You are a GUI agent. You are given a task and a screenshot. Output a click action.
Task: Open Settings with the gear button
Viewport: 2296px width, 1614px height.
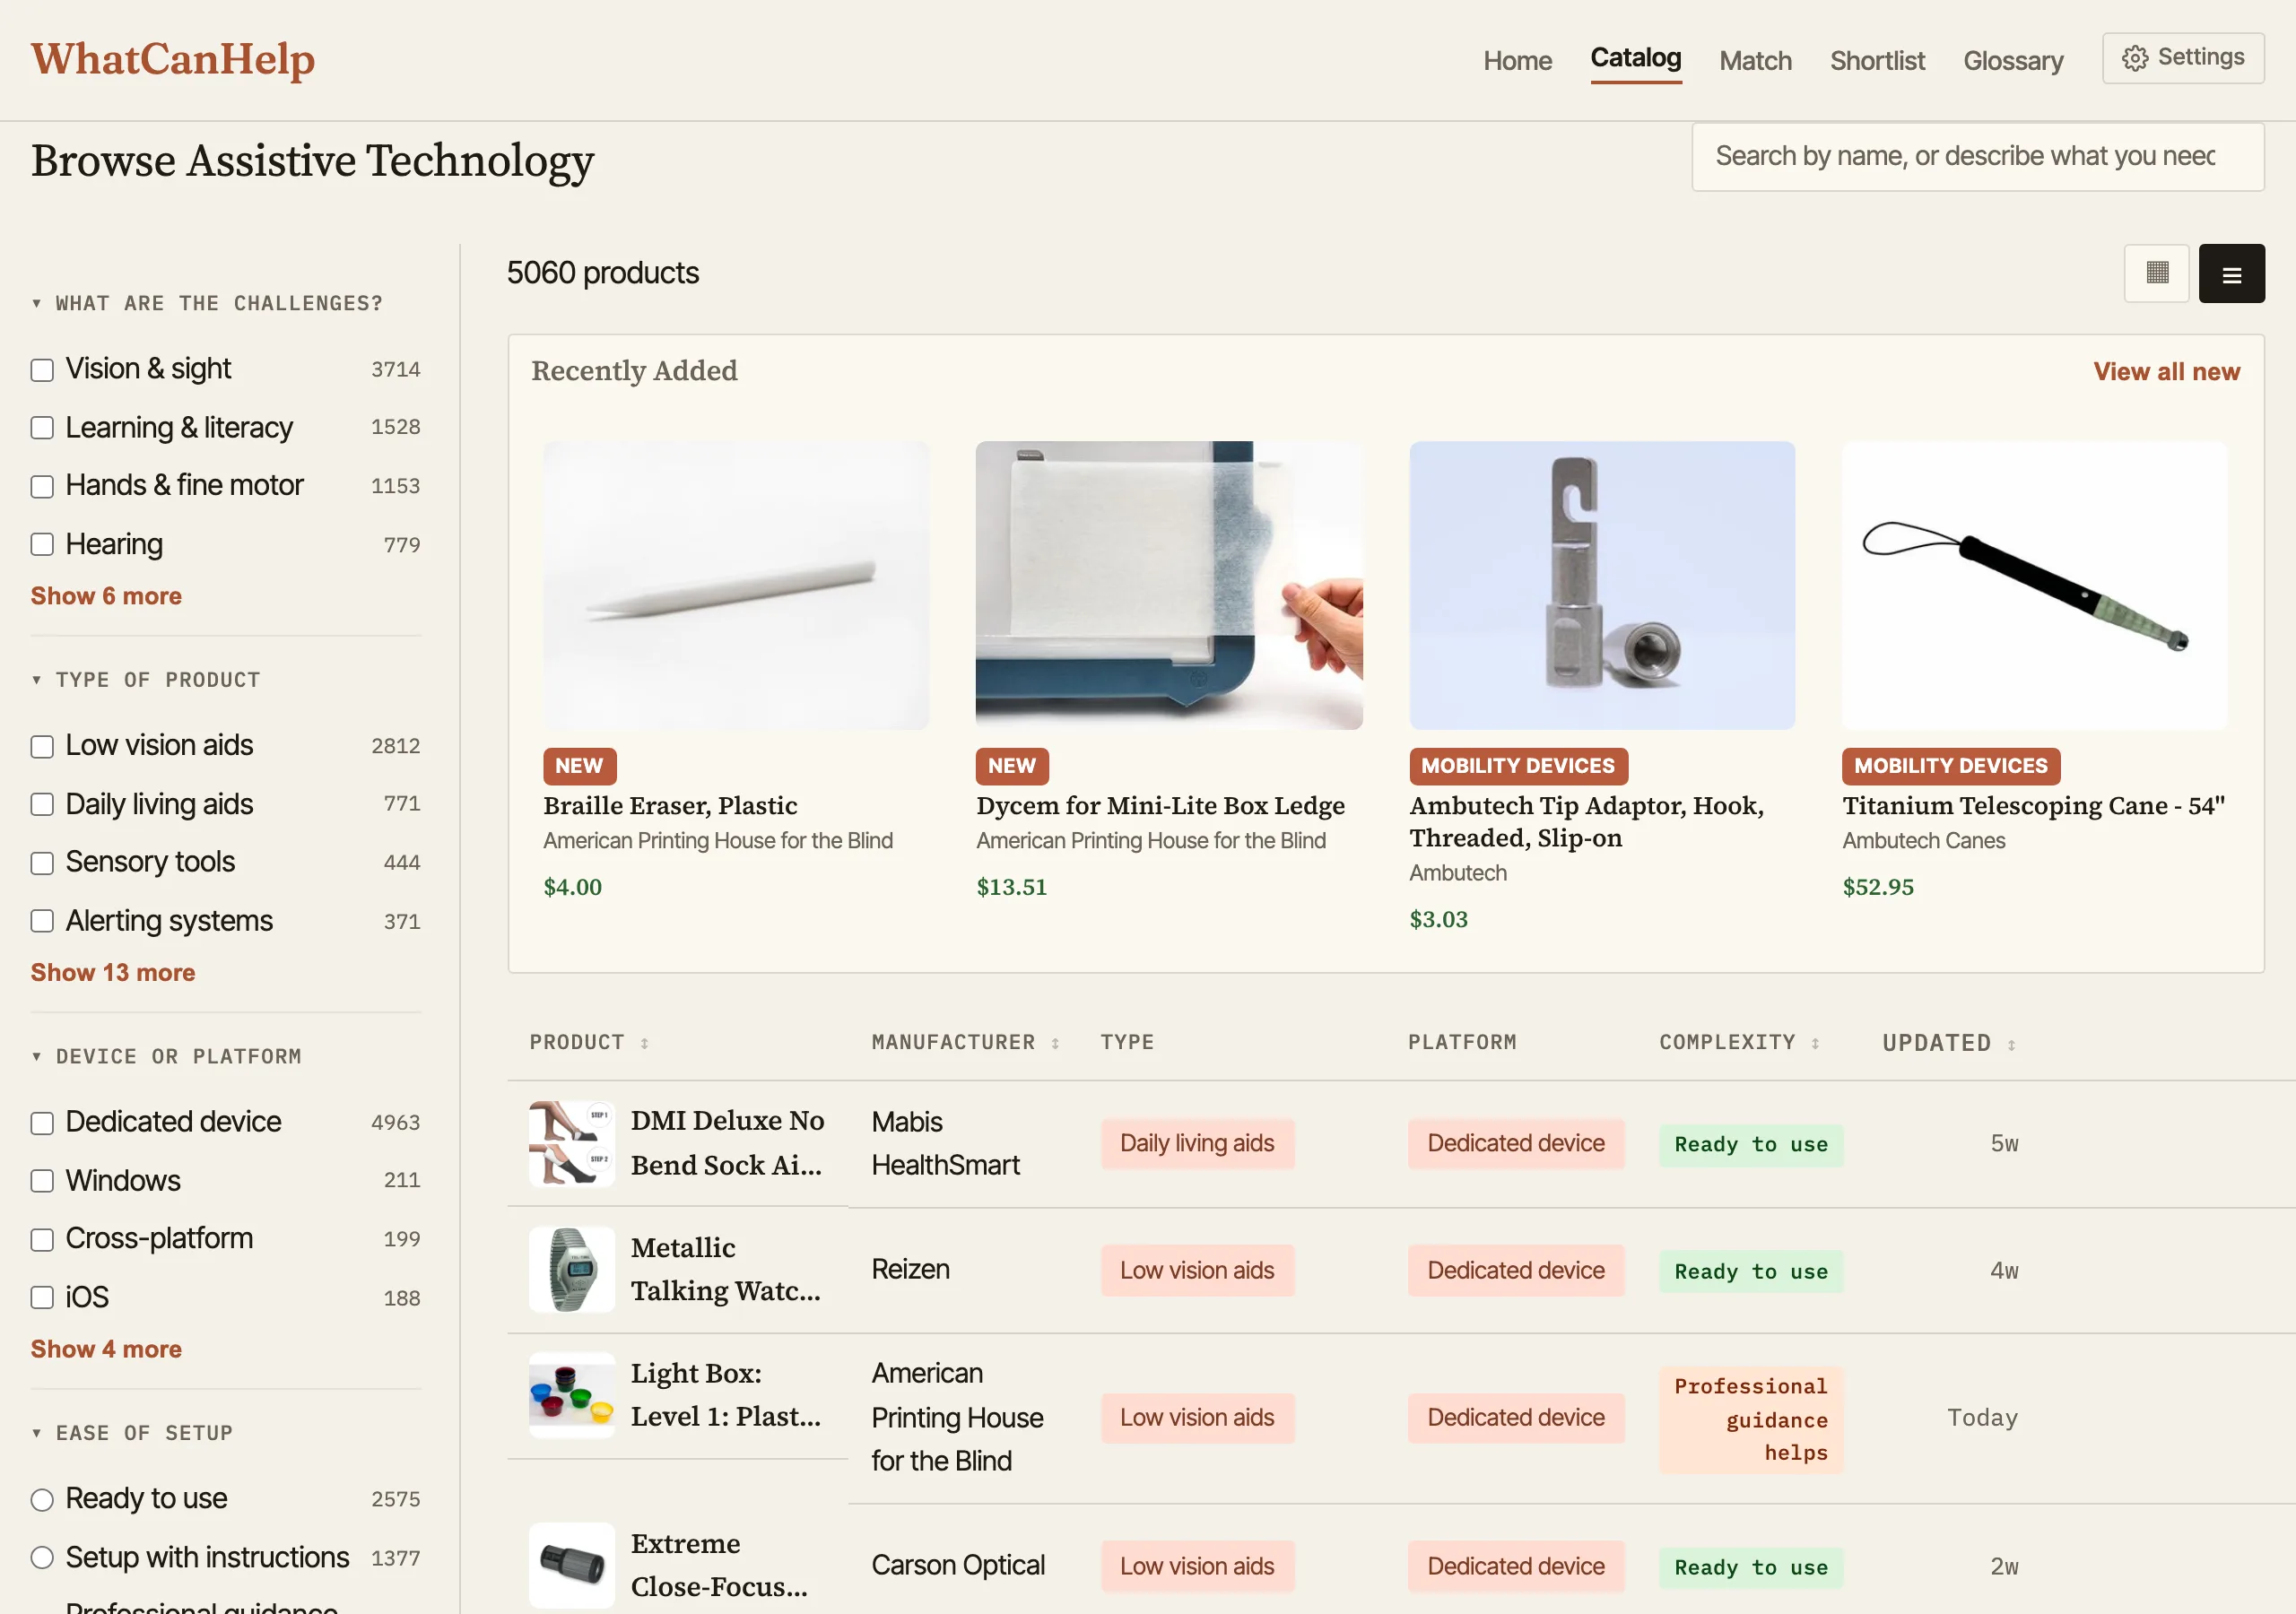pyautogui.click(x=2183, y=58)
